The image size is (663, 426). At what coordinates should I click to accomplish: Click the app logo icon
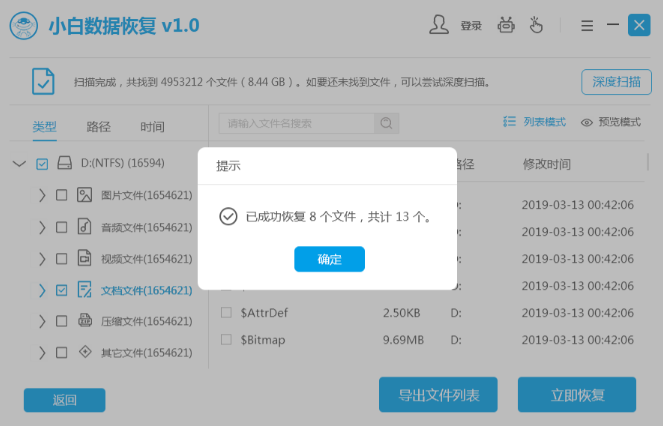(24, 26)
